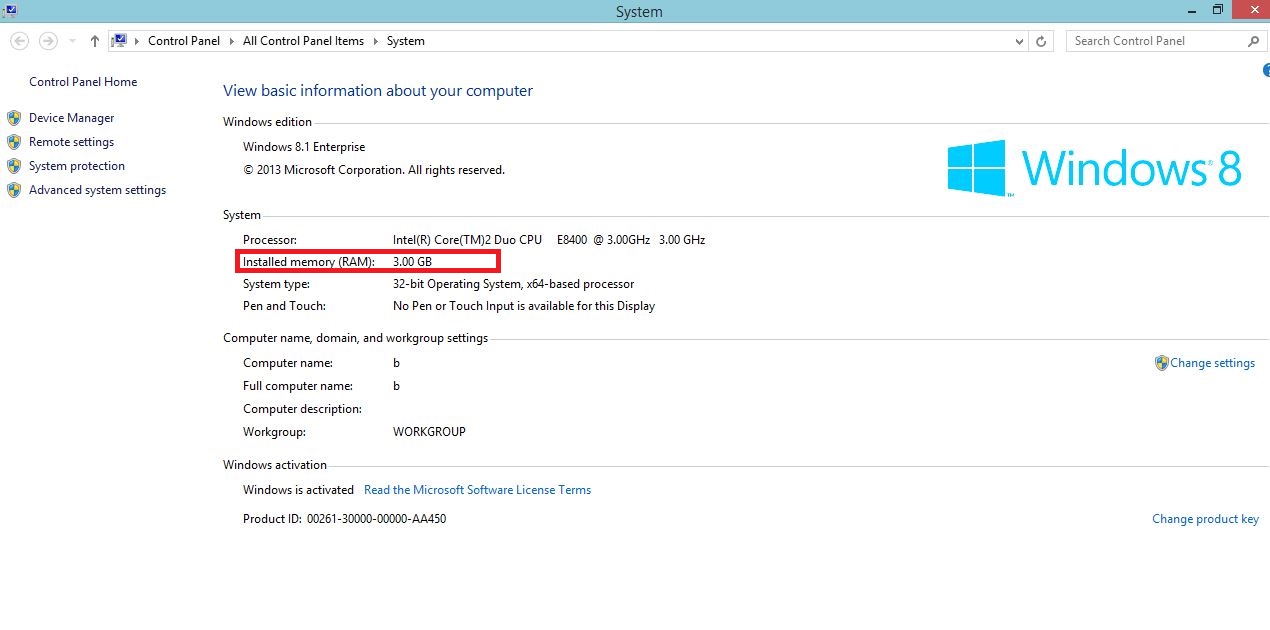Click the search magnifier icon
1270x630 pixels.
[1253, 41]
